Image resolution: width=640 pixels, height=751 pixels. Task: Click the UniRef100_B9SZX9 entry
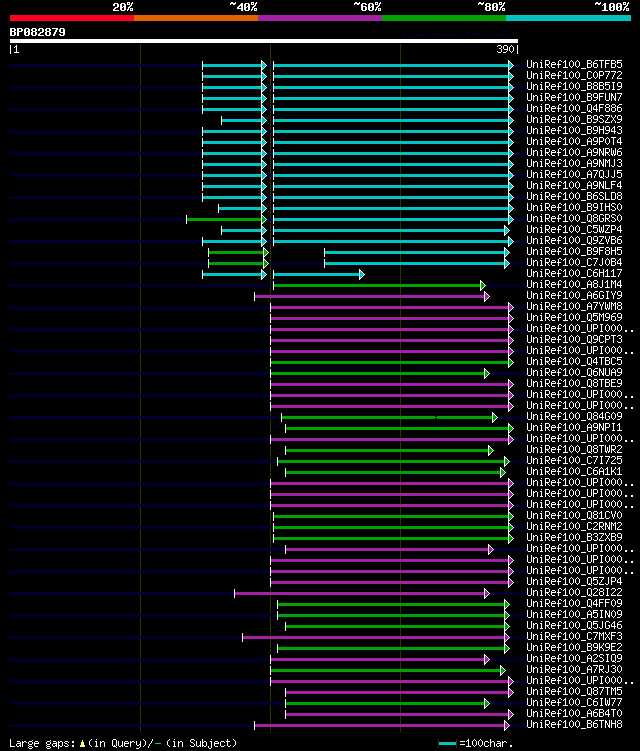[574, 120]
